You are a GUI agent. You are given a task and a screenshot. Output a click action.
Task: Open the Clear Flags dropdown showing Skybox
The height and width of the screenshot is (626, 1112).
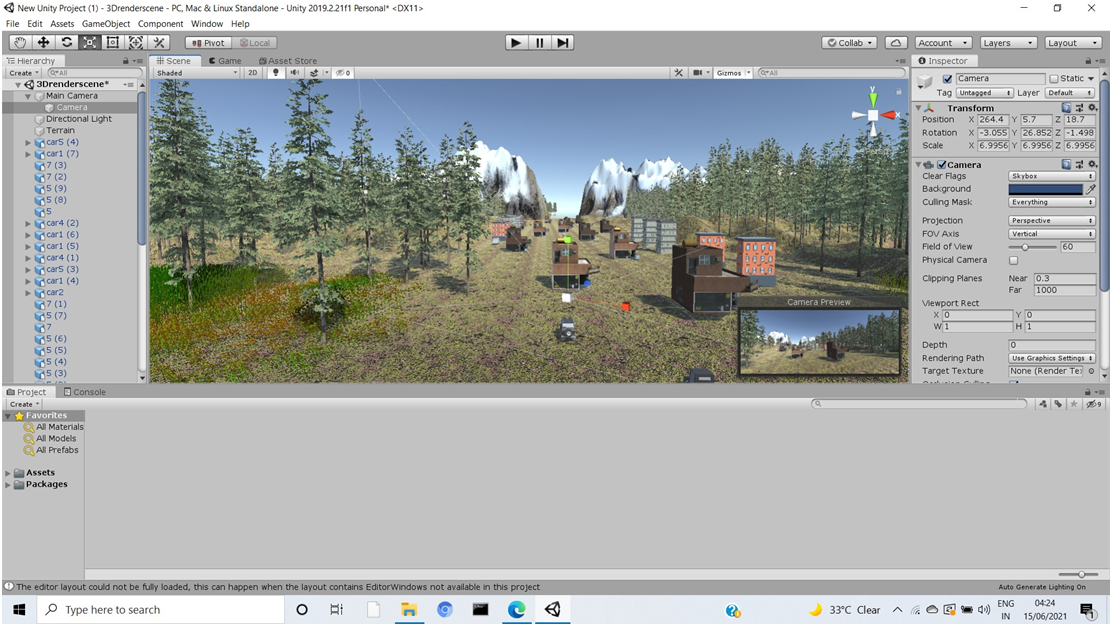(1051, 175)
